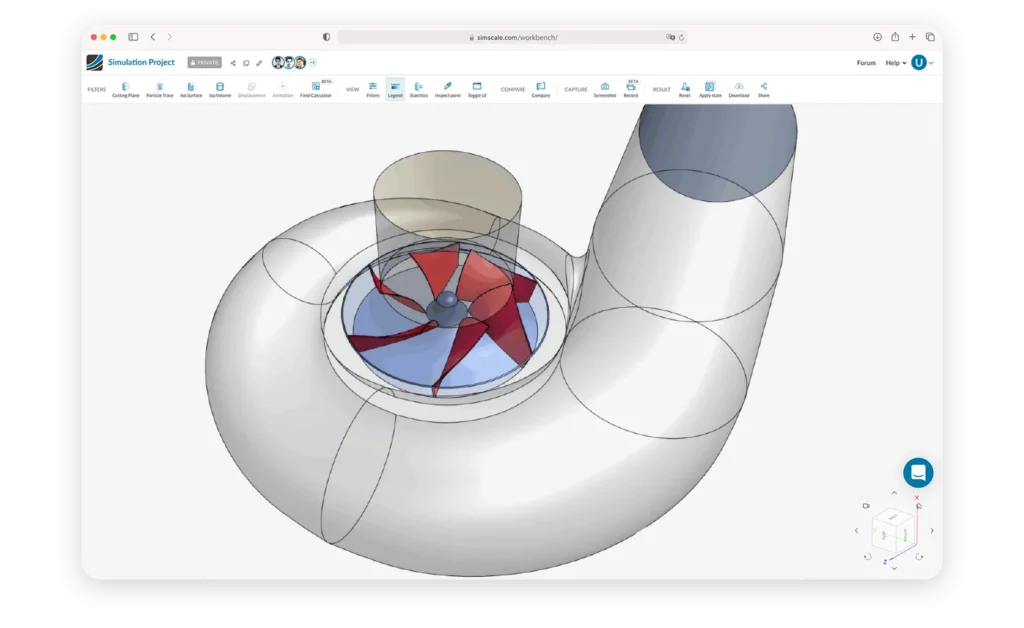Open the Iso Volume tool
Screen dimensions: 1024x628
coord(220,88)
